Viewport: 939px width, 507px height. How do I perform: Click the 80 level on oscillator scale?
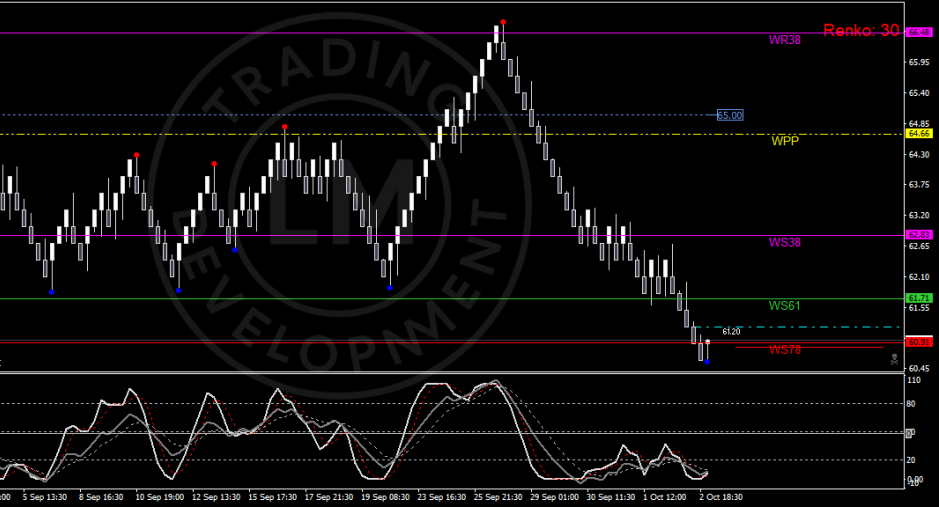coord(913,404)
